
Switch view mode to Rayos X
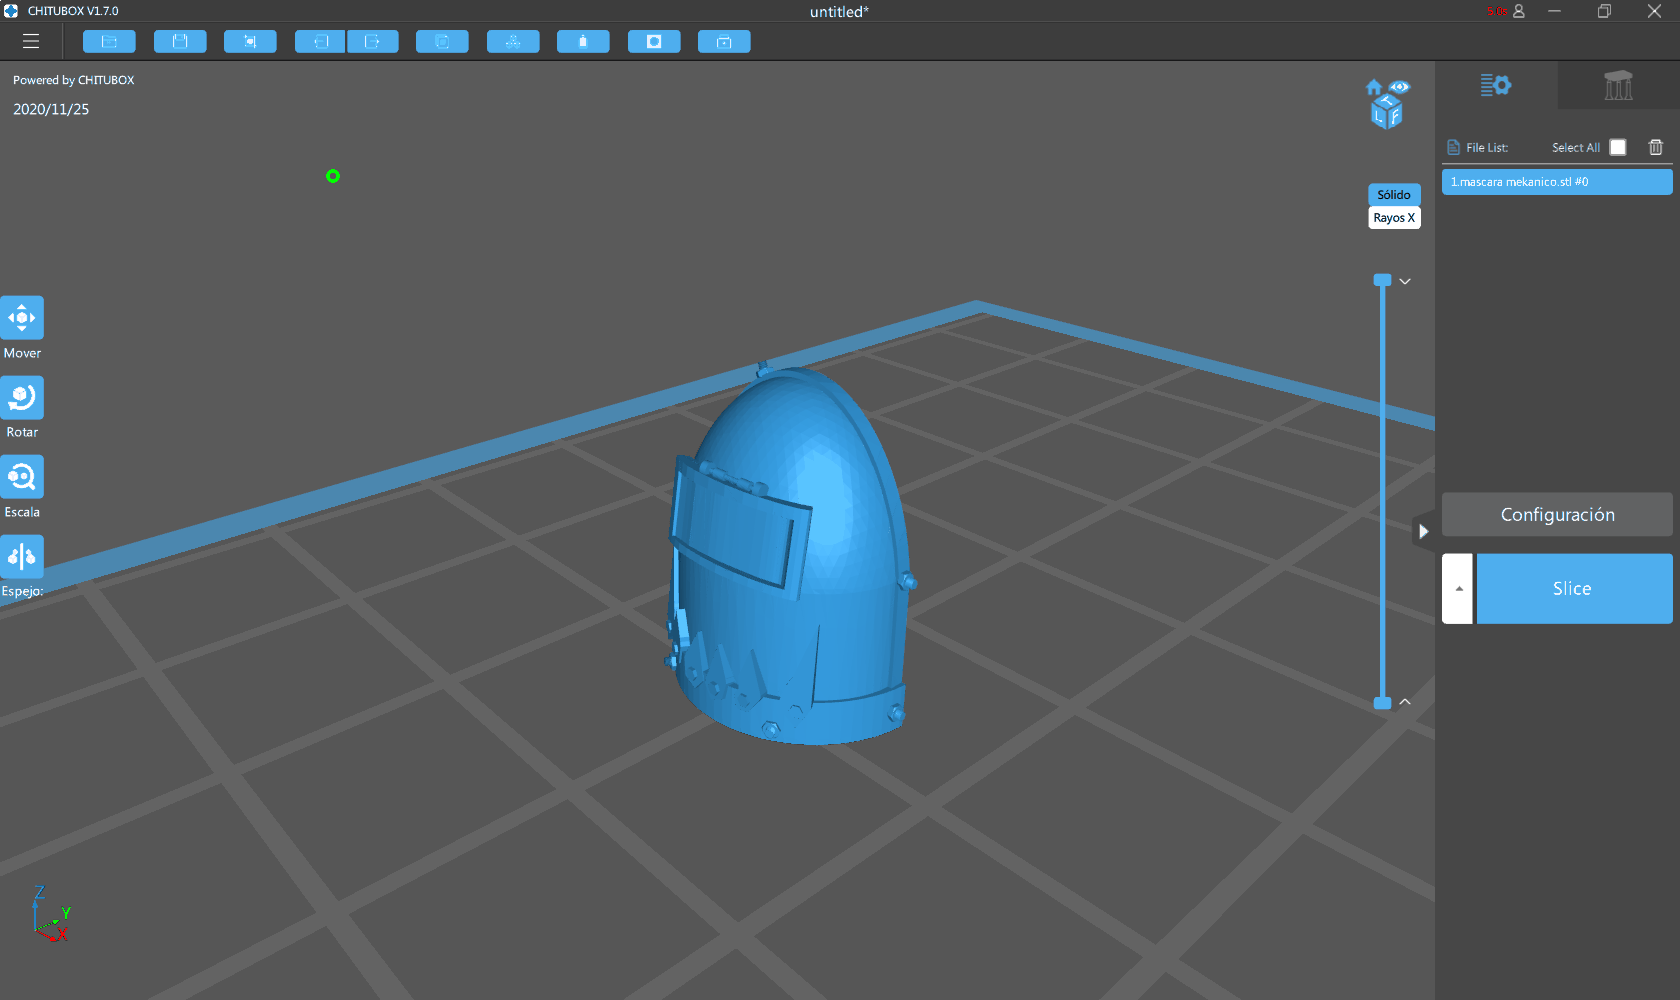1394,218
